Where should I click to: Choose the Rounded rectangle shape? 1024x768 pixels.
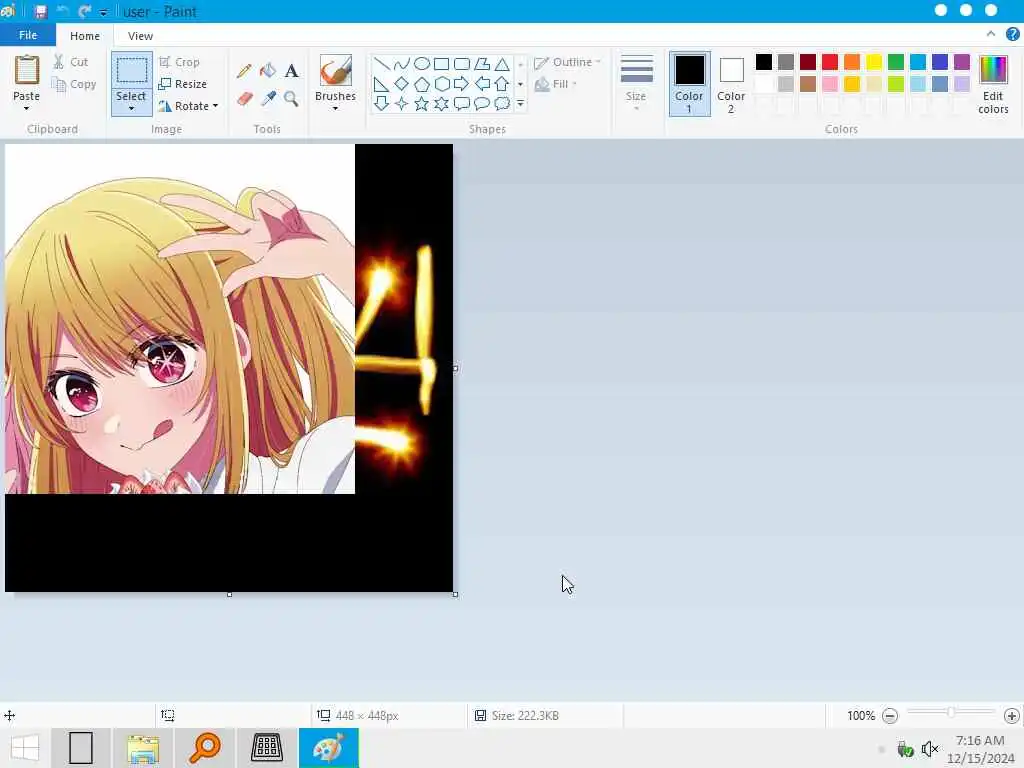click(x=462, y=64)
